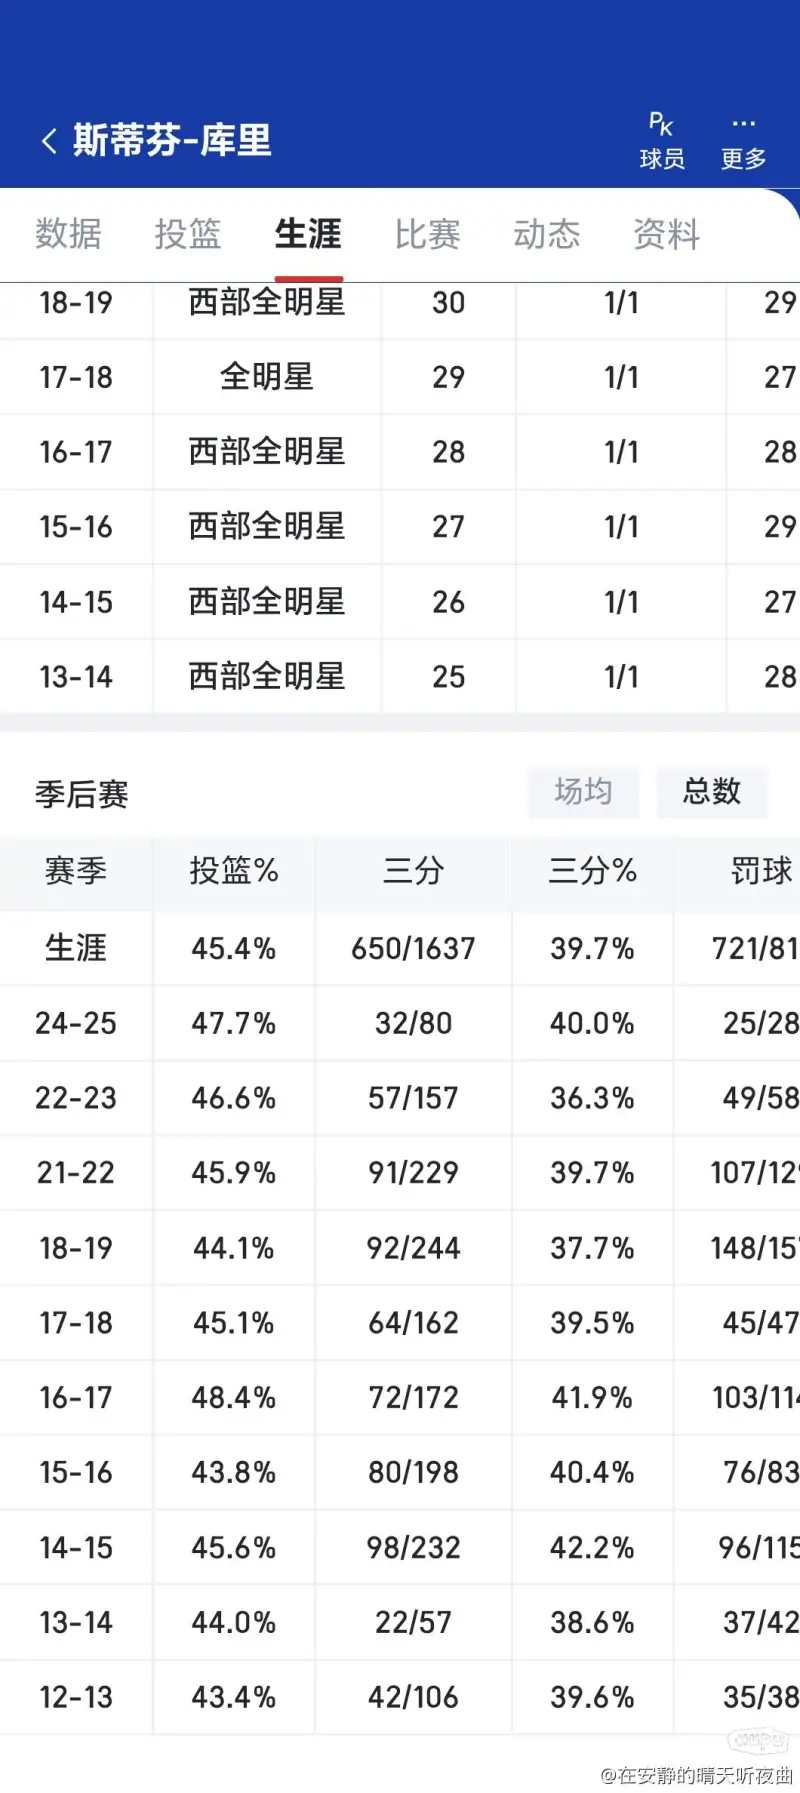800x1793 pixels.
Task: Toggle playoff stats to 总数
Action: [712, 792]
